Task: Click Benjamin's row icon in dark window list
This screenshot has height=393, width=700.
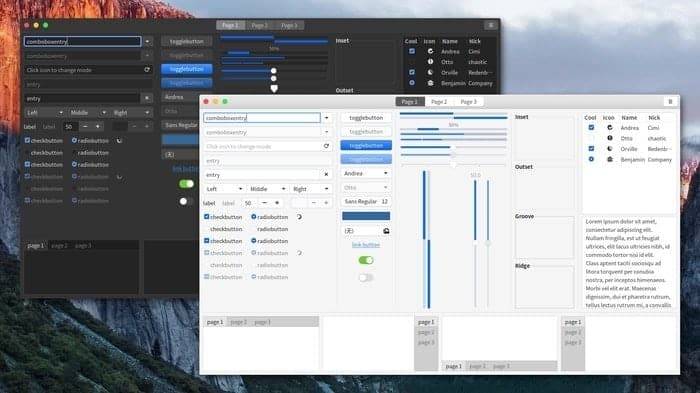Action: tap(430, 83)
